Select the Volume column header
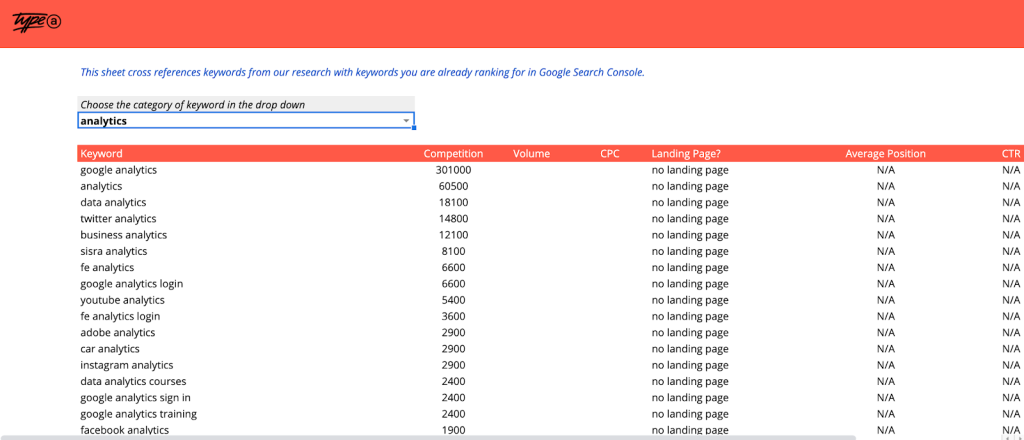Screen dimensions: 1024x440 point(532,154)
